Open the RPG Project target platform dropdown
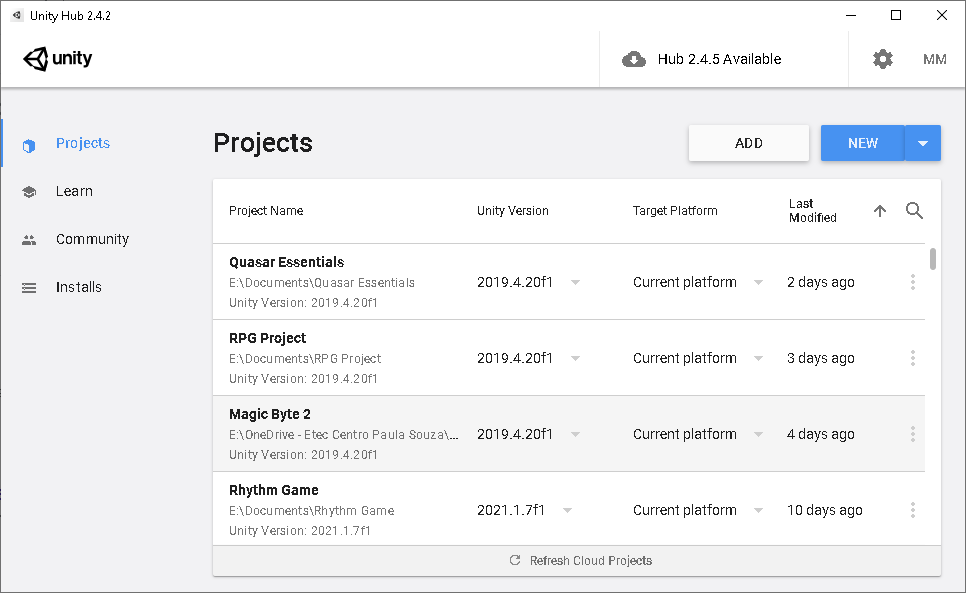Screen dimensions: 967x594 758,358
